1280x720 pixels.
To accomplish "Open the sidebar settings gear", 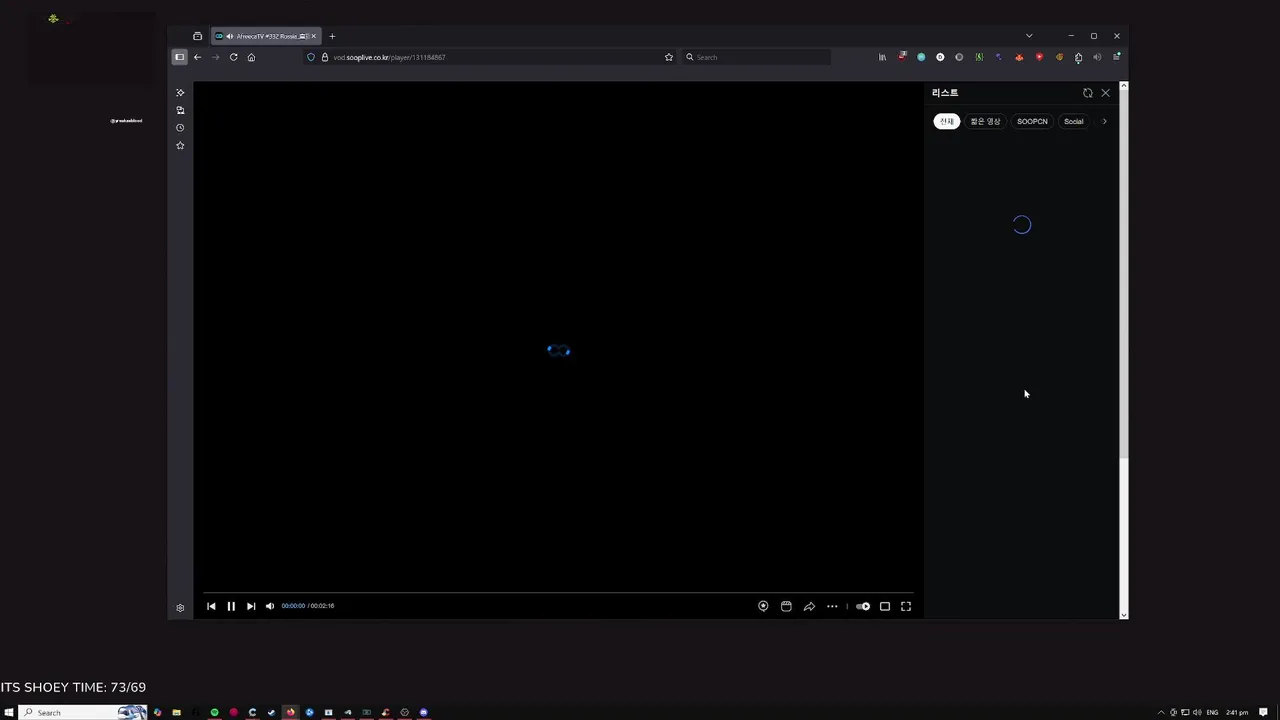I will pos(180,608).
